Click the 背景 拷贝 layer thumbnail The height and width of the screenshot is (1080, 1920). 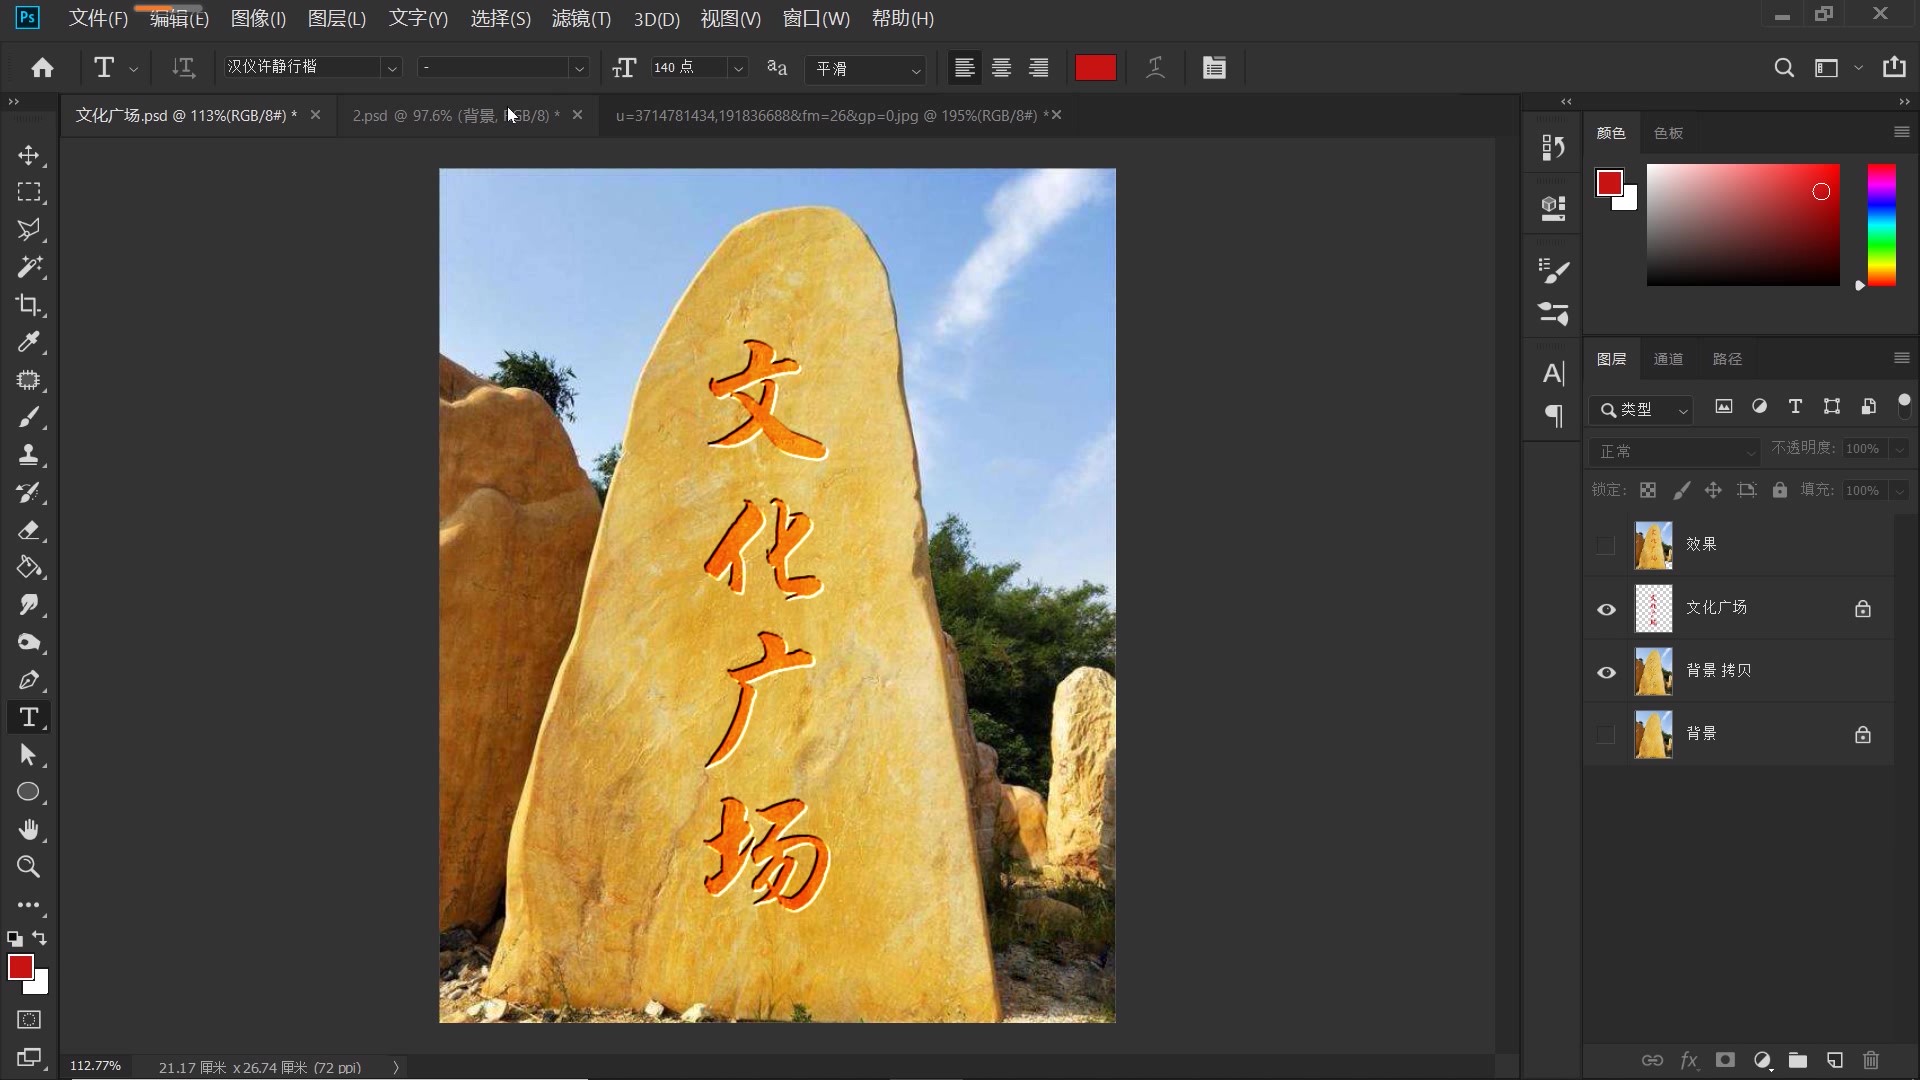[x=1652, y=671]
